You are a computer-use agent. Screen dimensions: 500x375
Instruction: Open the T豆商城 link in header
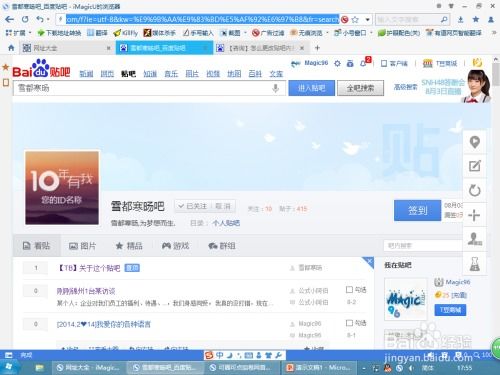pyautogui.click(x=440, y=63)
